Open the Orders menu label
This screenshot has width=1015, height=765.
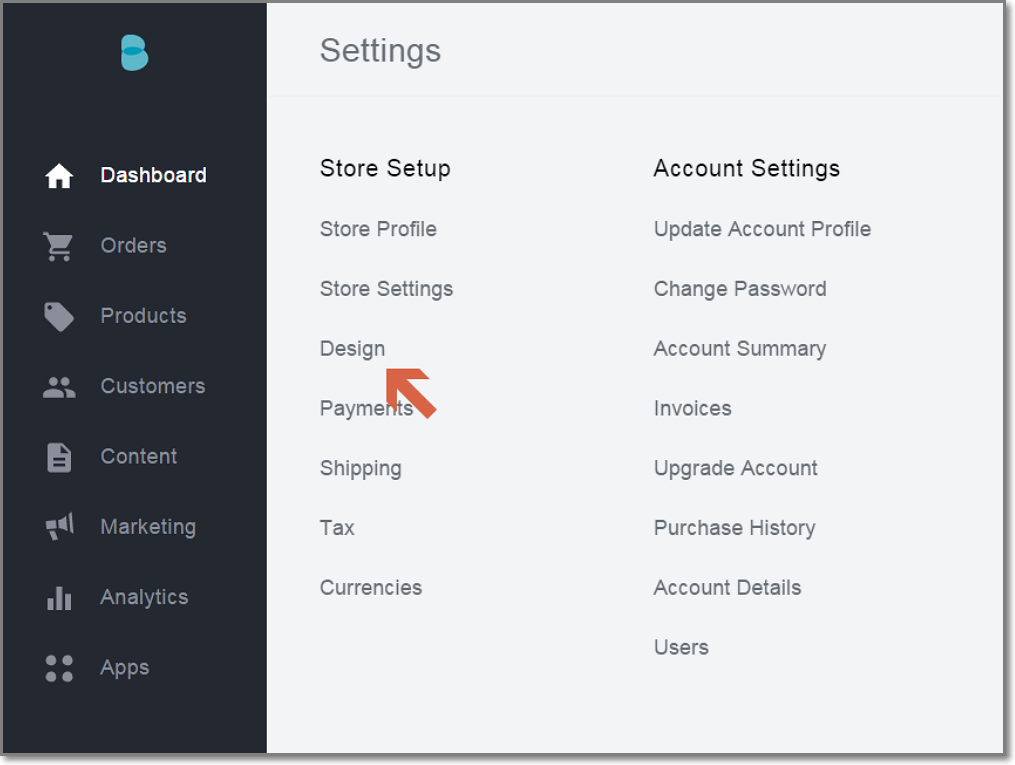click(x=133, y=246)
